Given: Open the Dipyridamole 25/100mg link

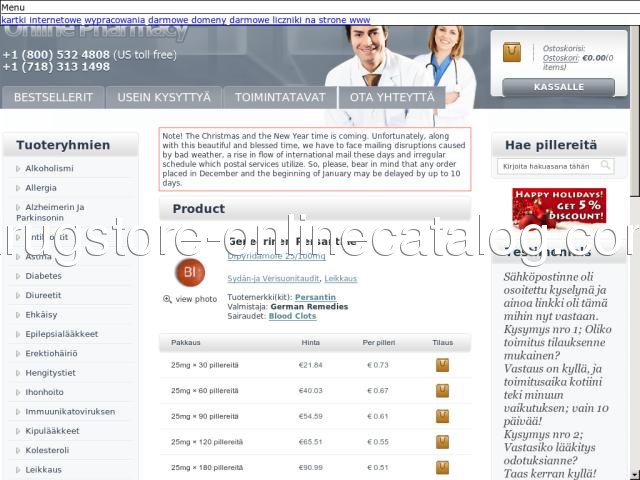Looking at the screenshot, I should pyautogui.click(x=276, y=256).
